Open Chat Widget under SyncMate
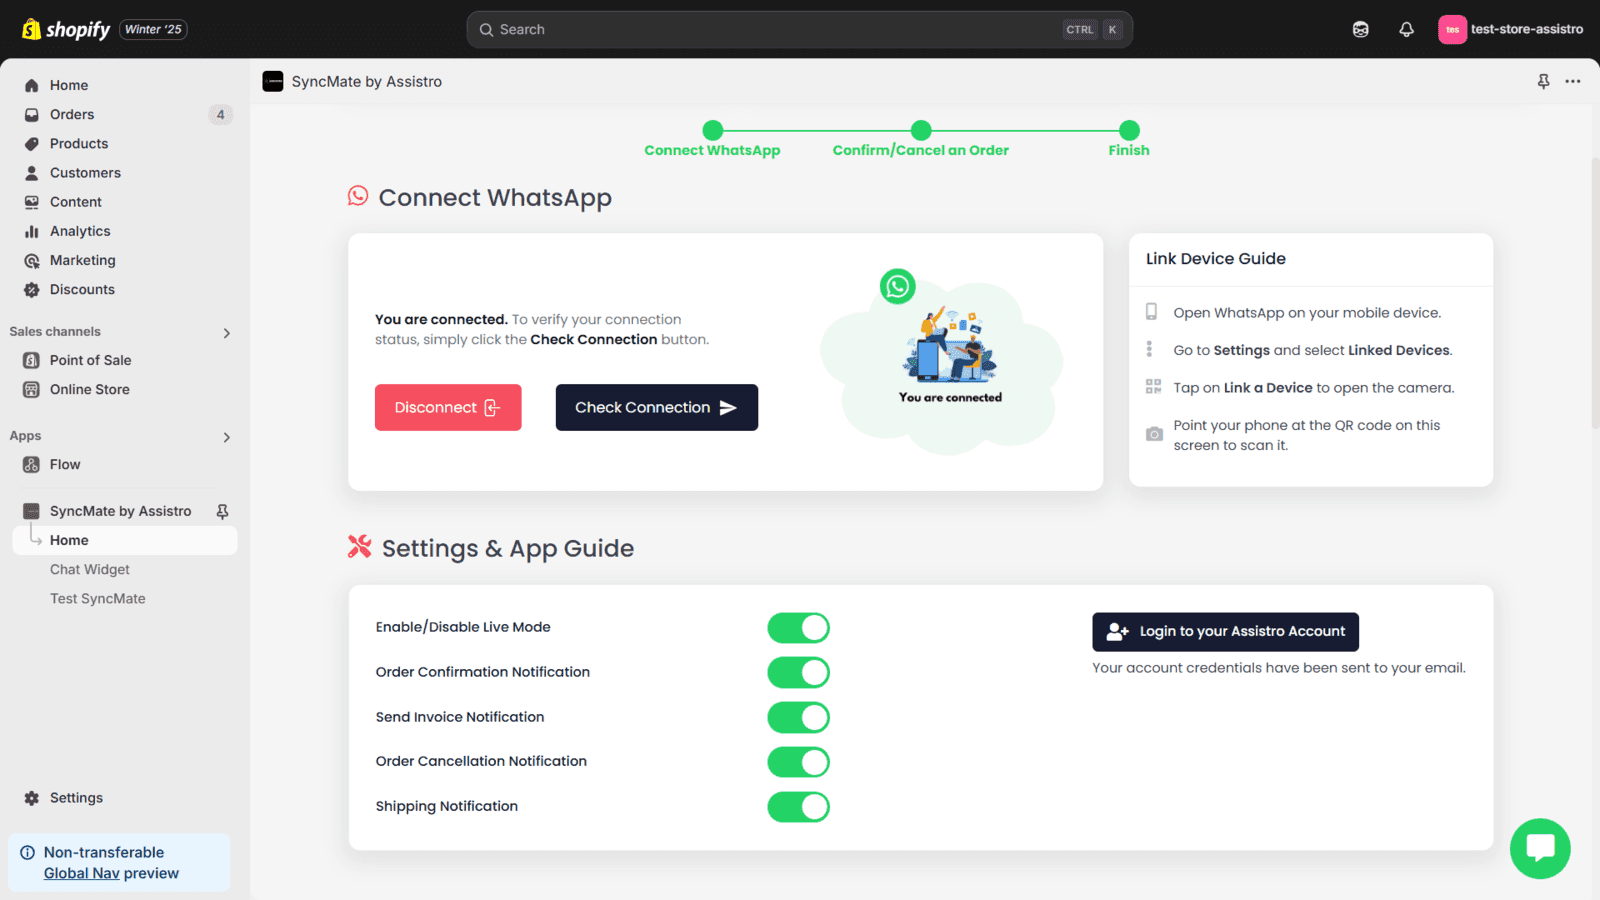 [90, 570]
